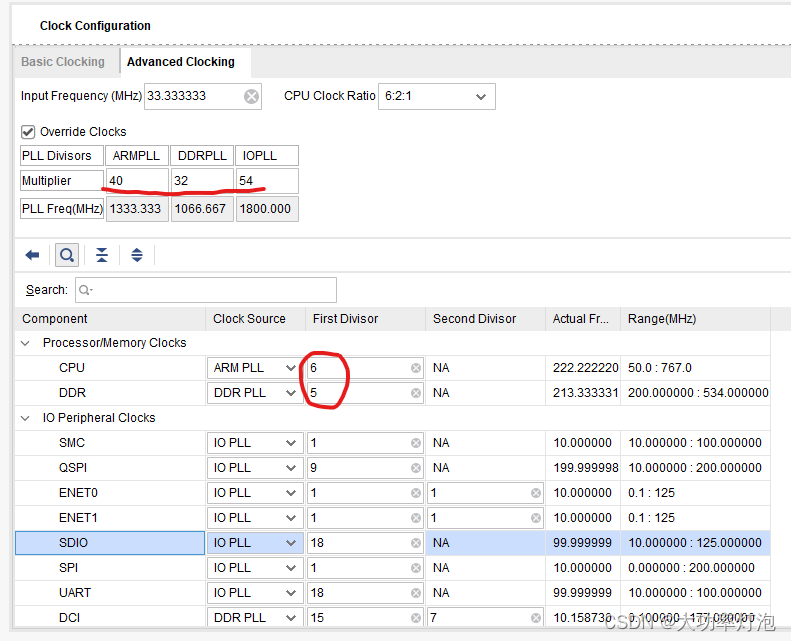Open the DDR clock source dropdown
Screen dimensions: 791x641
pyautogui.click(x=255, y=393)
